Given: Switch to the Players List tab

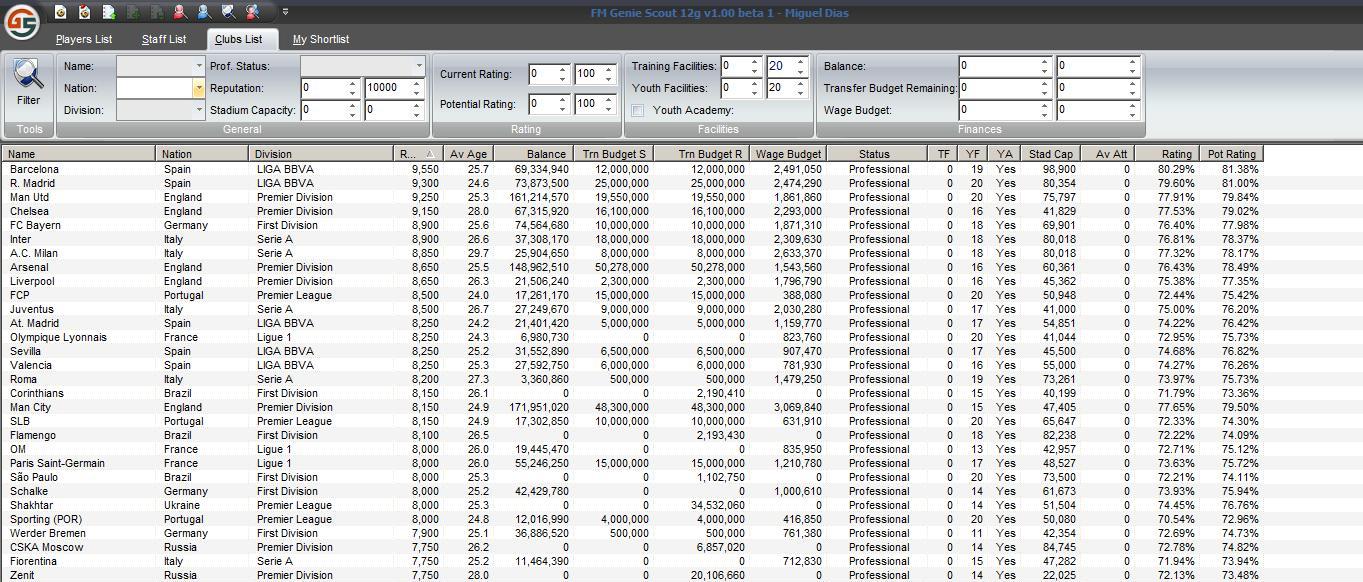Looking at the screenshot, I should coord(84,40).
